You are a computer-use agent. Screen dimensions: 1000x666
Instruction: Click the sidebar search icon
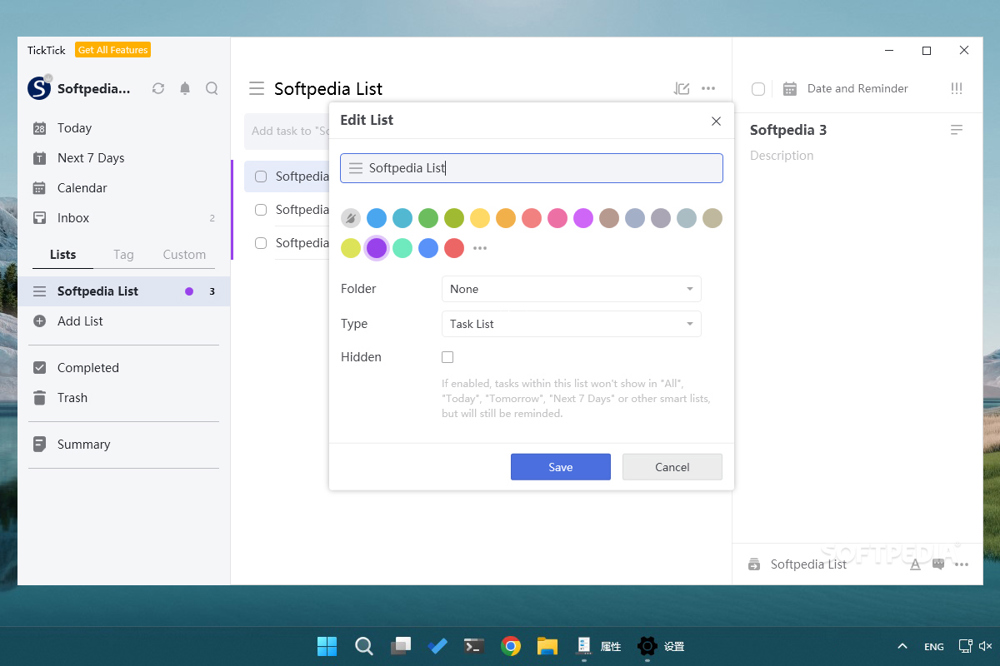click(x=212, y=89)
